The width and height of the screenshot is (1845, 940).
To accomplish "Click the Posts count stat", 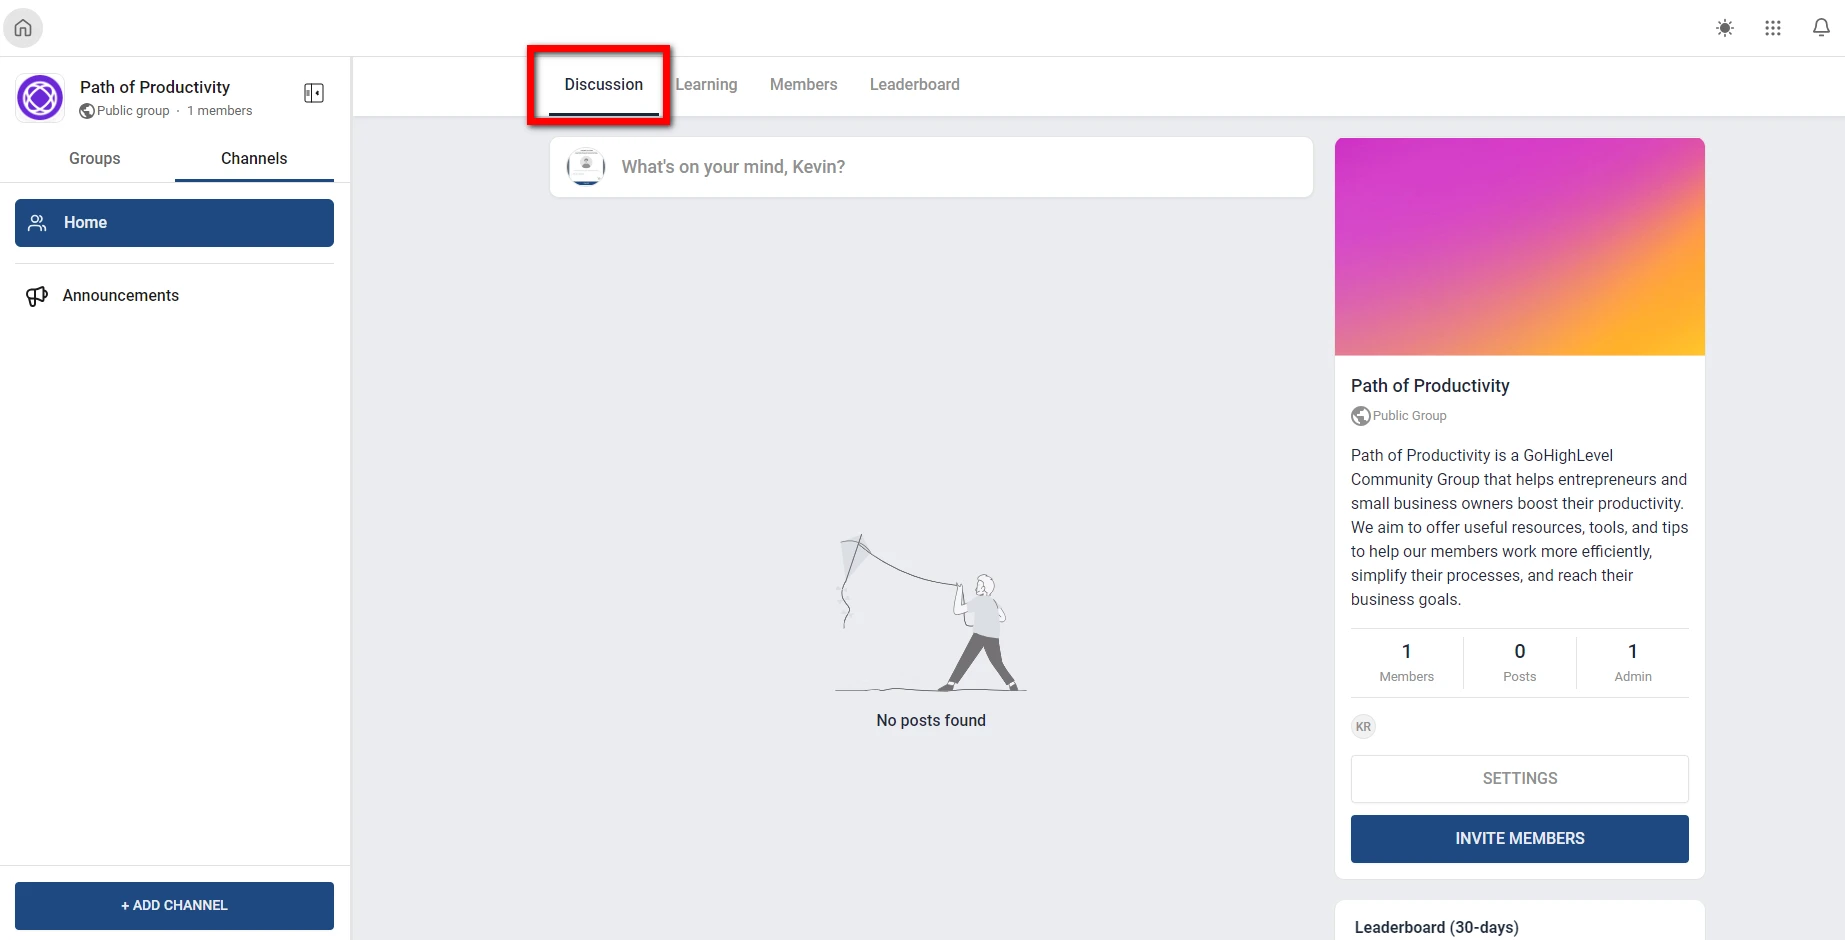I will [1520, 663].
